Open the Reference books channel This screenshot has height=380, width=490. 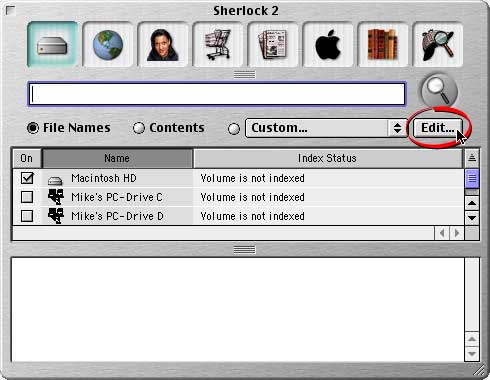pos(383,44)
